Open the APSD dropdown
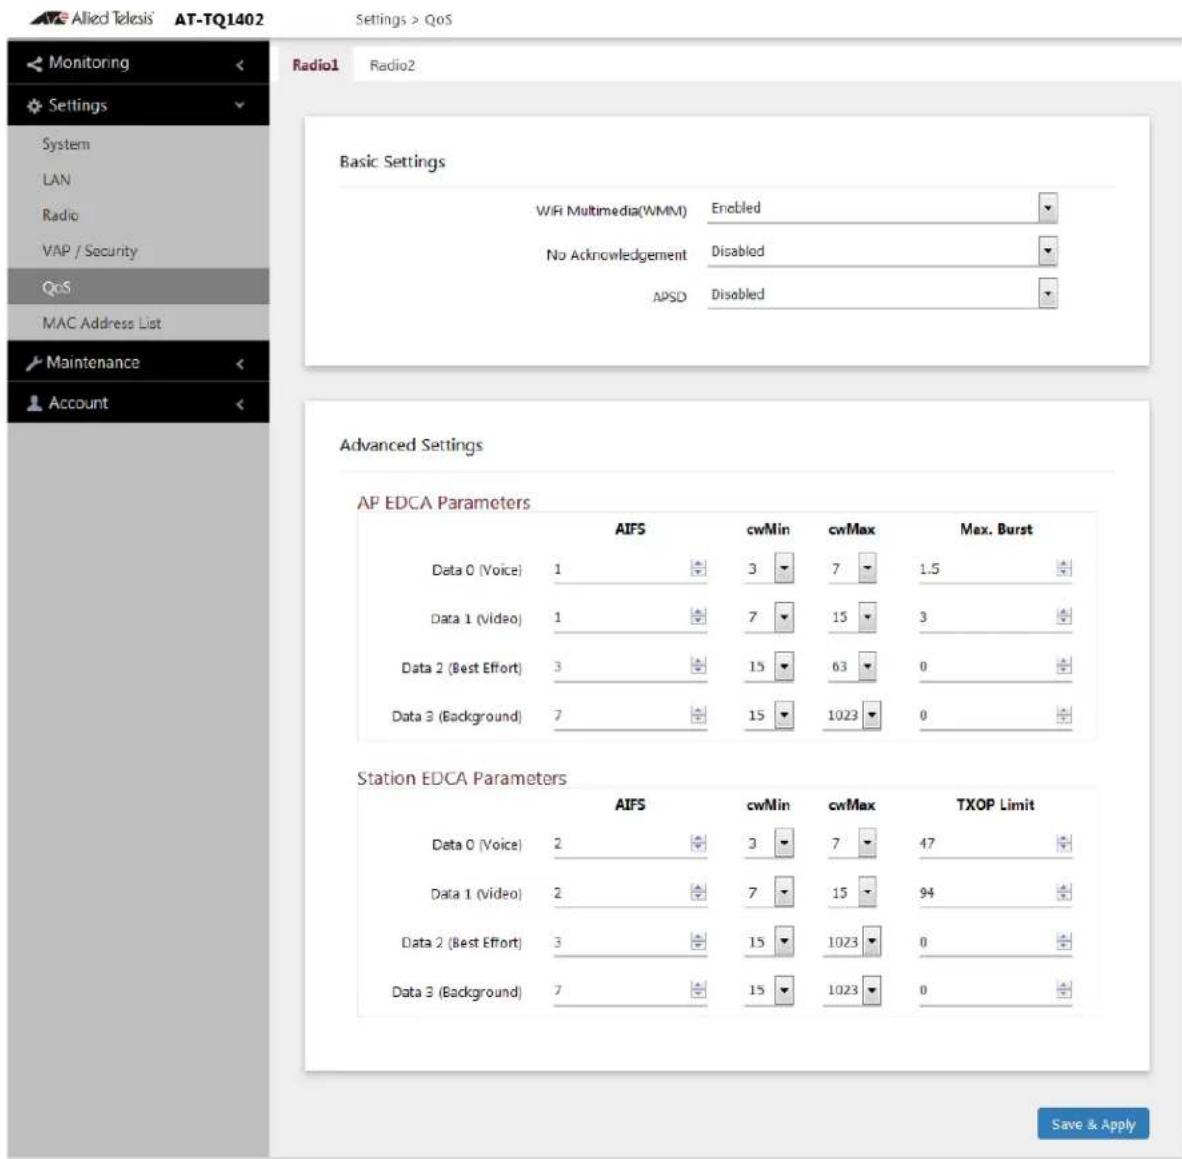 pyautogui.click(x=1047, y=294)
